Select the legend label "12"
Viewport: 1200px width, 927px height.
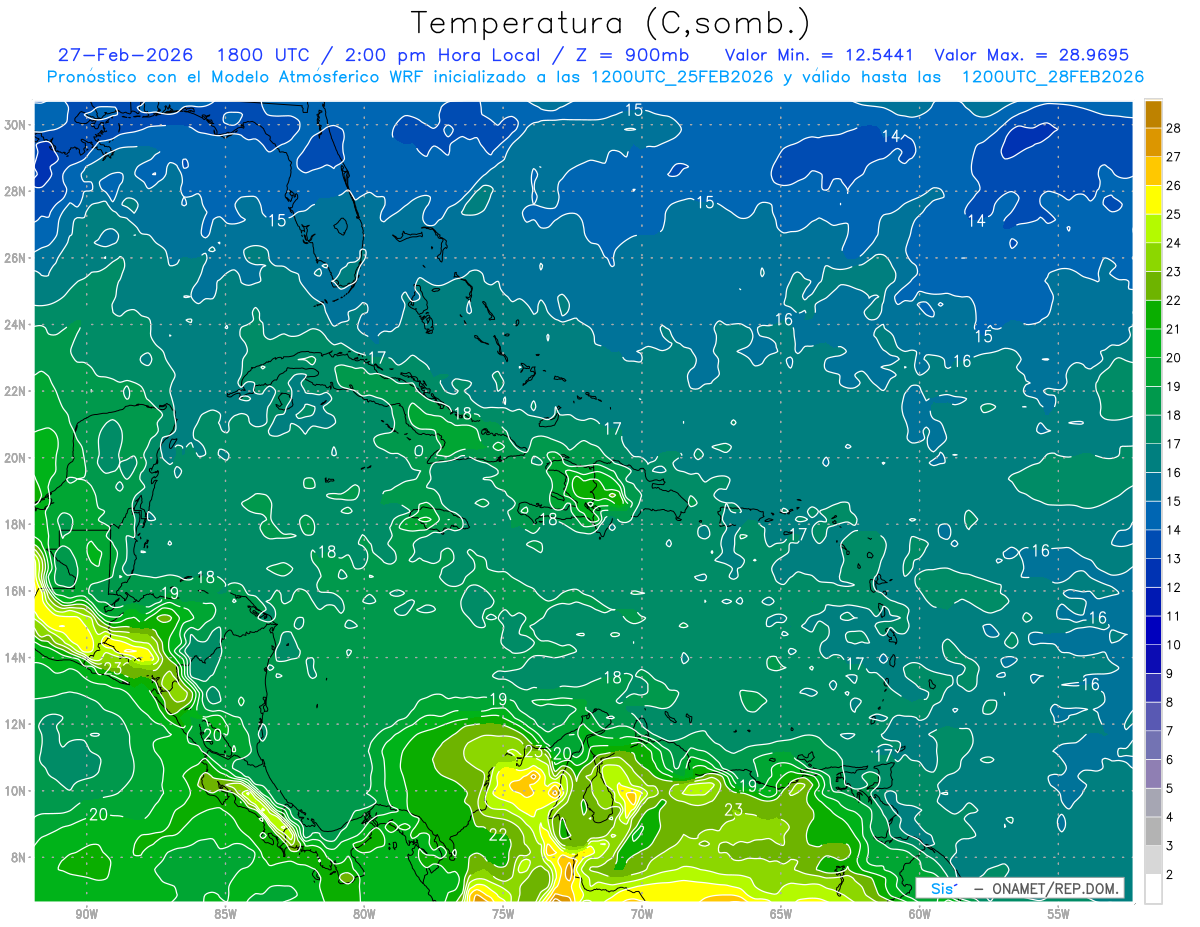(x=1174, y=588)
